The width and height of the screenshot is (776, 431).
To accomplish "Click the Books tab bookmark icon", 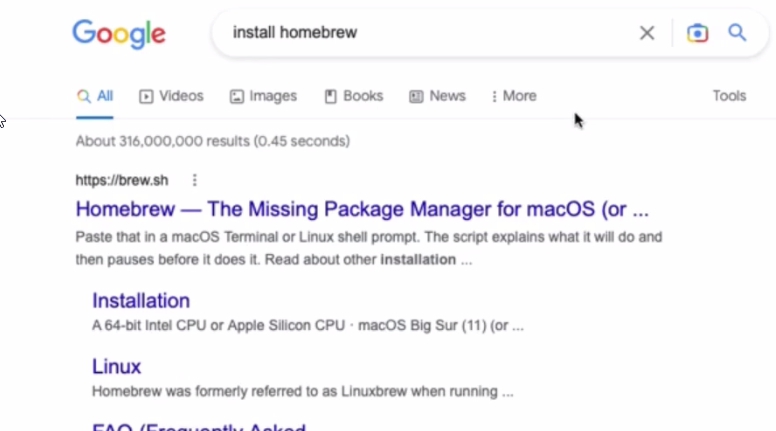I will pos(330,96).
